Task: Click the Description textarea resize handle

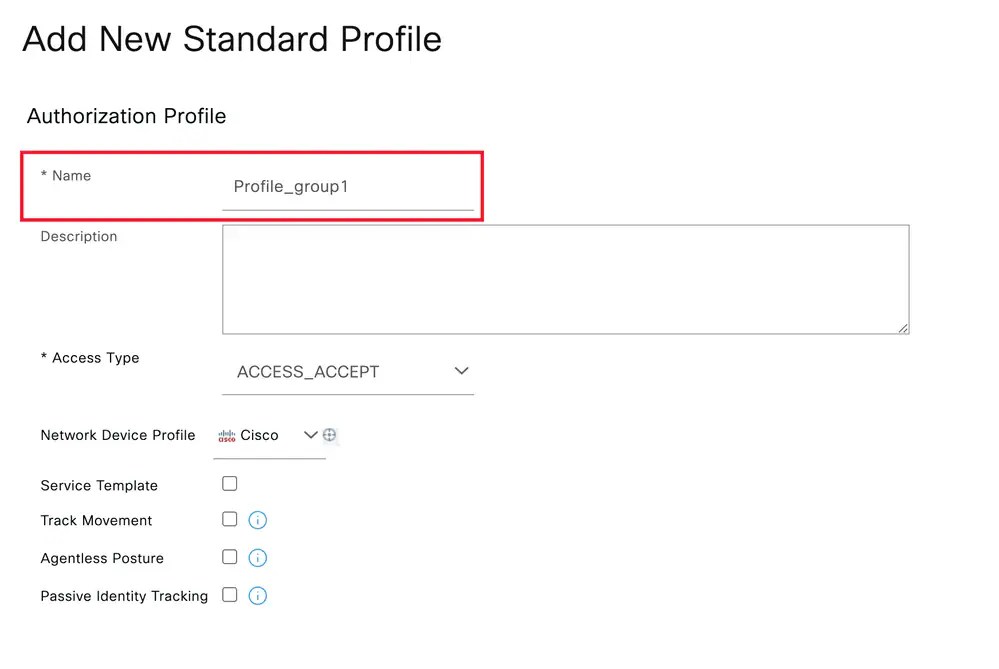Action: pos(905,328)
